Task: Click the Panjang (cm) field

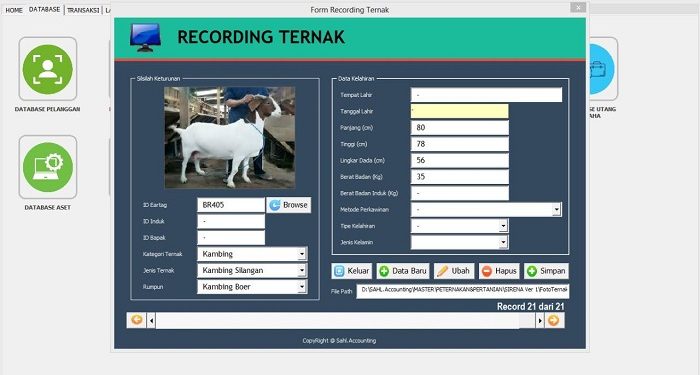Action: point(459,128)
